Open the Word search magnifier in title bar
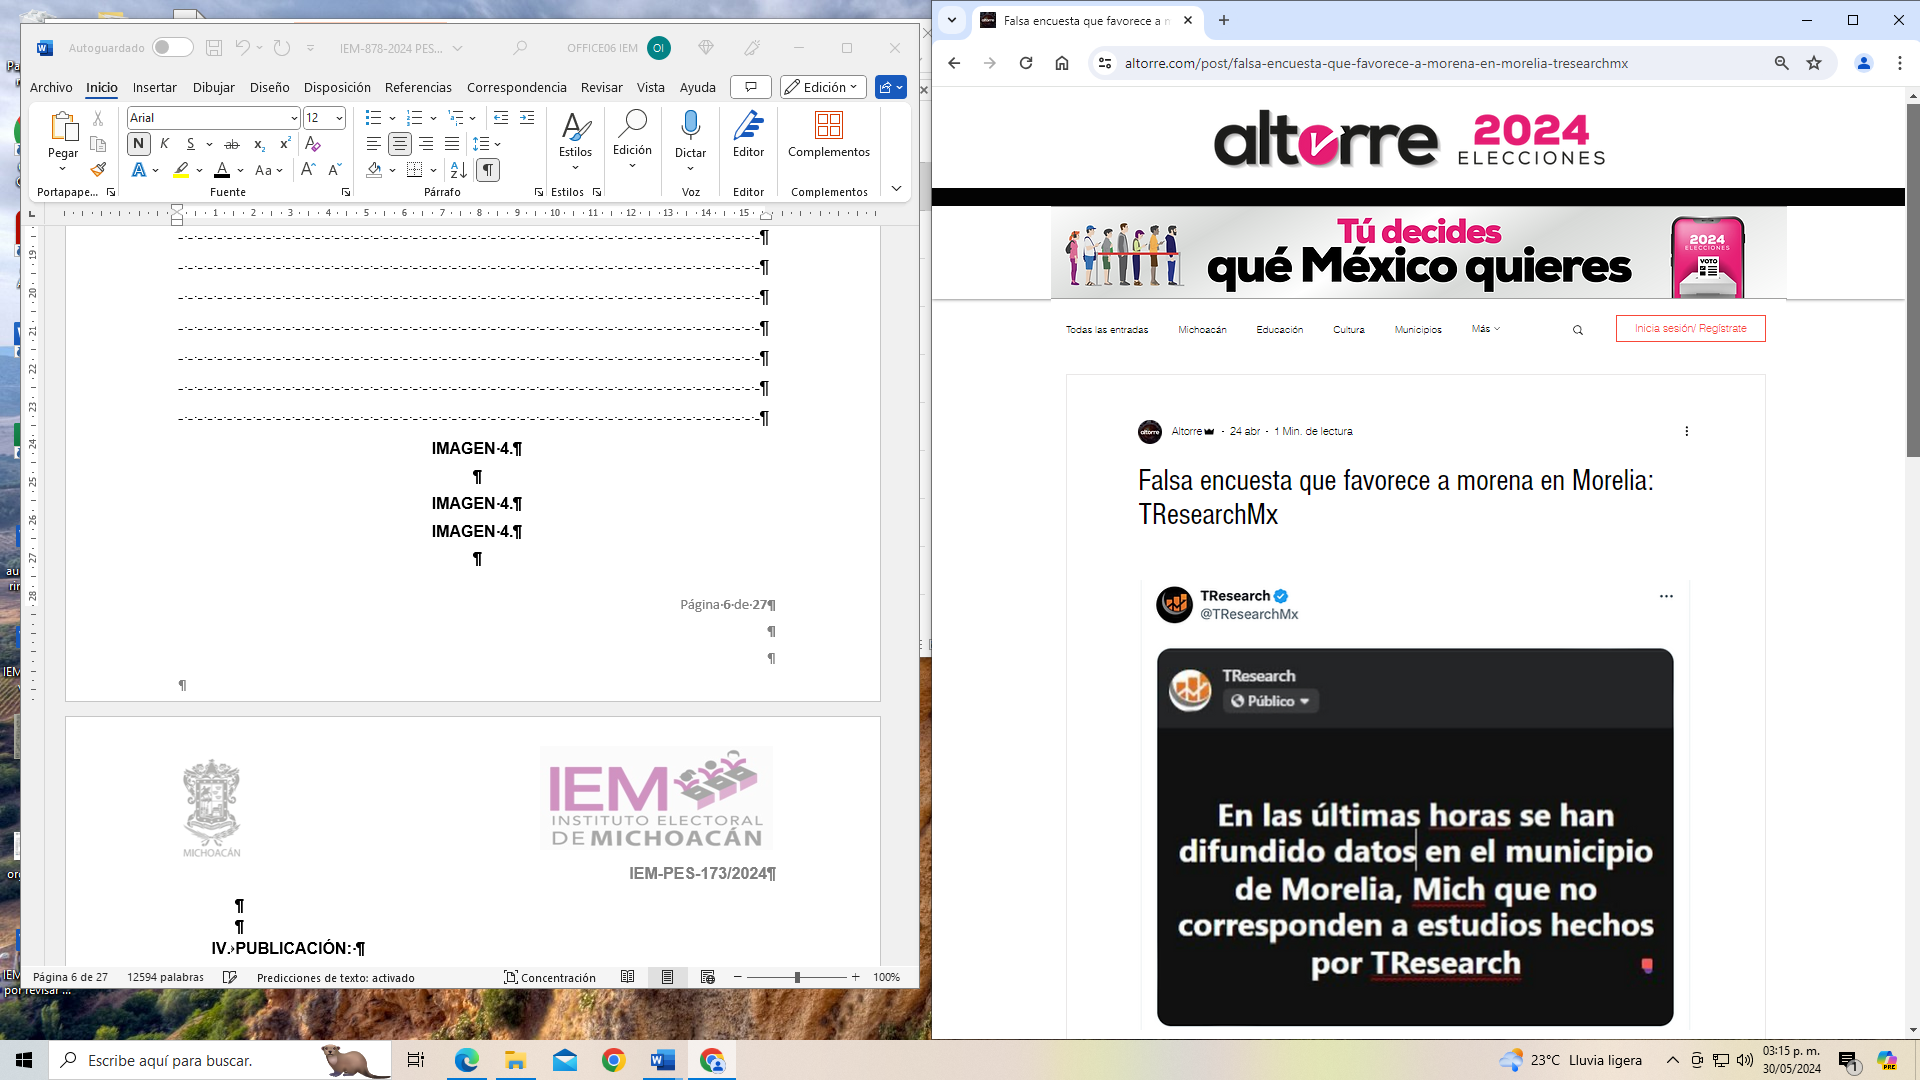 coord(520,48)
